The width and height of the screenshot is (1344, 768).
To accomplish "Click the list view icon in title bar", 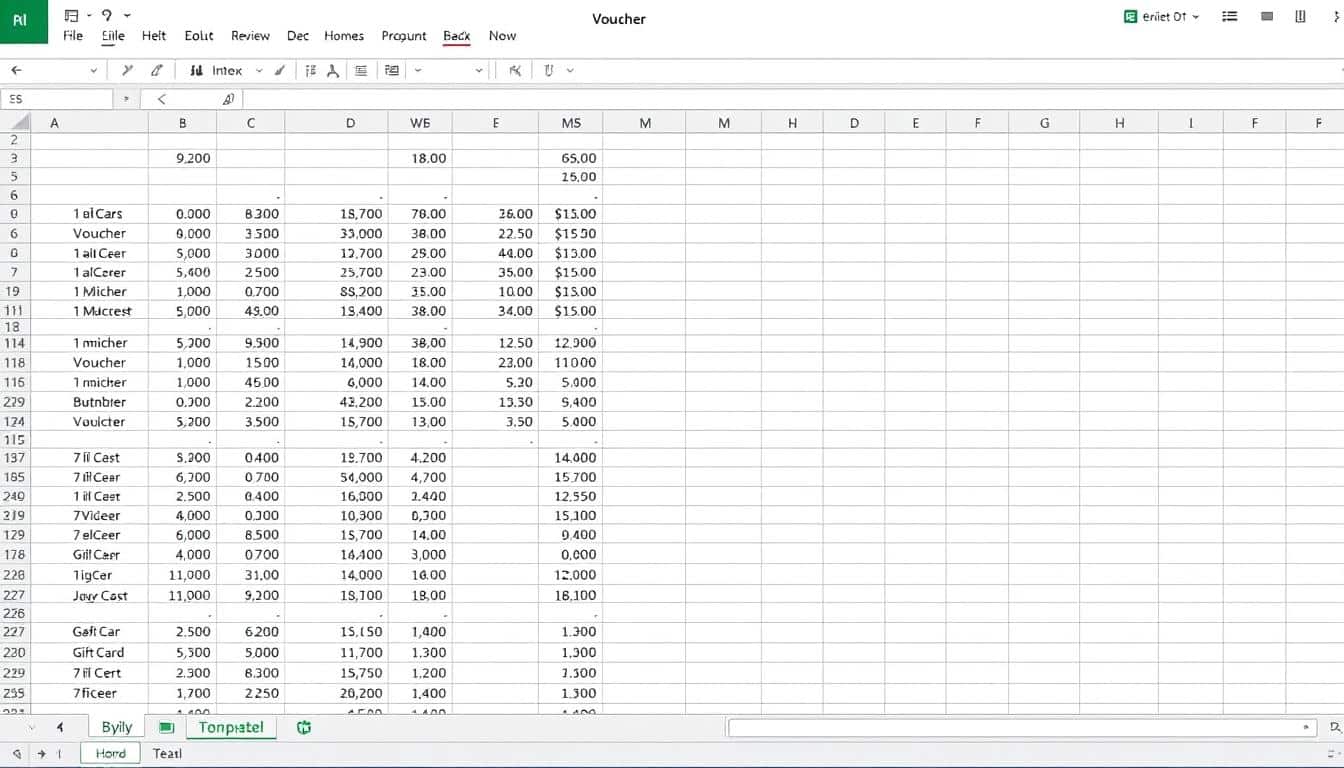I will [1230, 17].
